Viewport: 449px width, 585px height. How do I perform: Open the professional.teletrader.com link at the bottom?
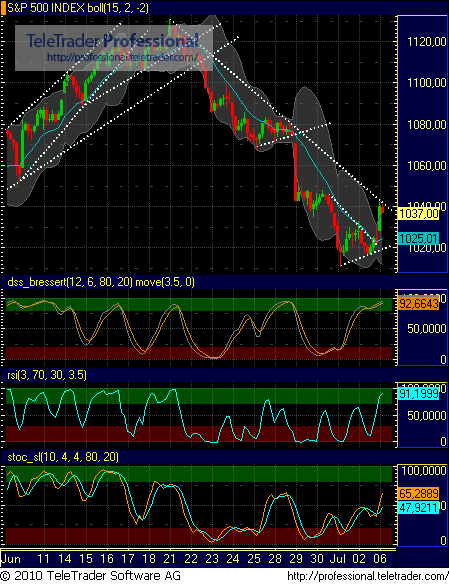[368, 576]
